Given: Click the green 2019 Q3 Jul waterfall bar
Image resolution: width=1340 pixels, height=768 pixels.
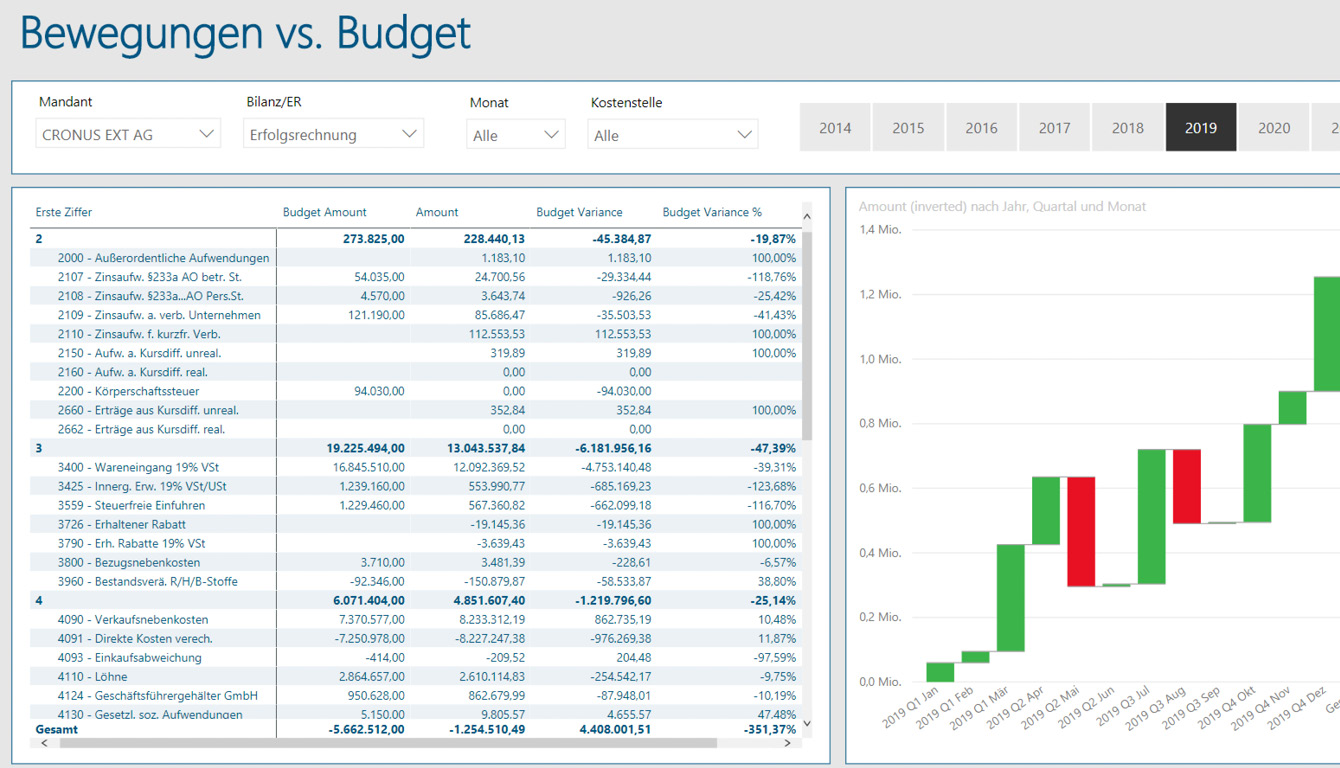Looking at the screenshot, I should [1152, 517].
